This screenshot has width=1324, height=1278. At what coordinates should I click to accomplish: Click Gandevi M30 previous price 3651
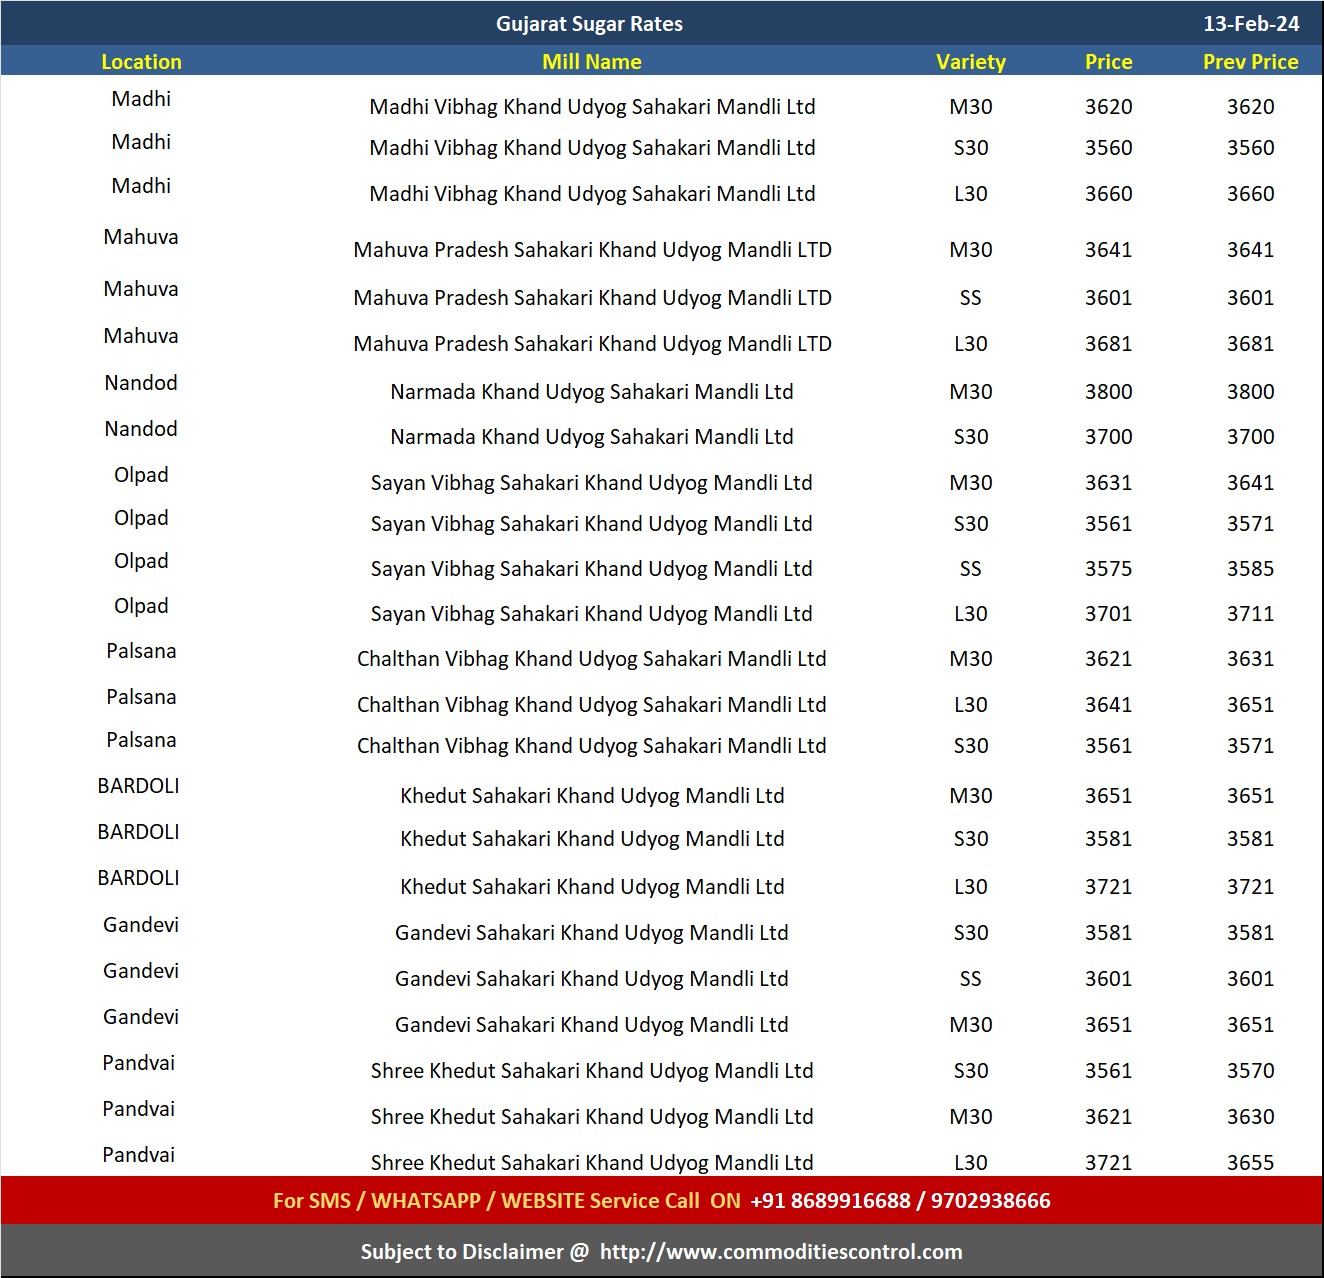point(1251,1025)
